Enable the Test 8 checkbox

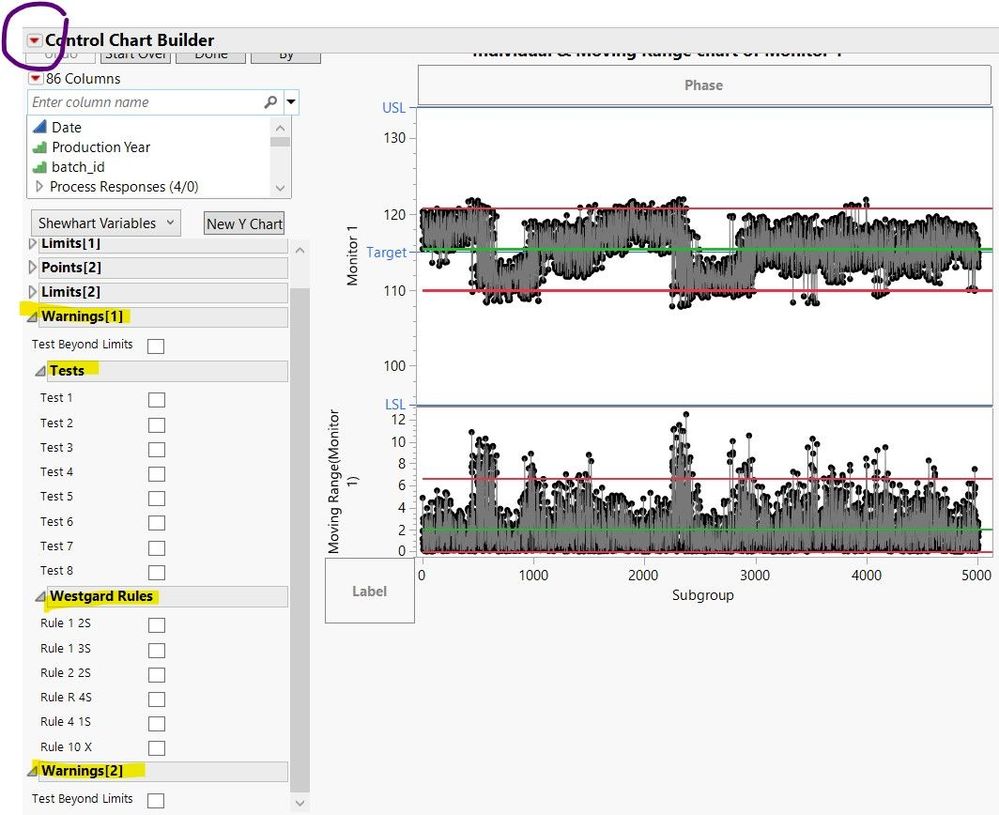tap(157, 572)
